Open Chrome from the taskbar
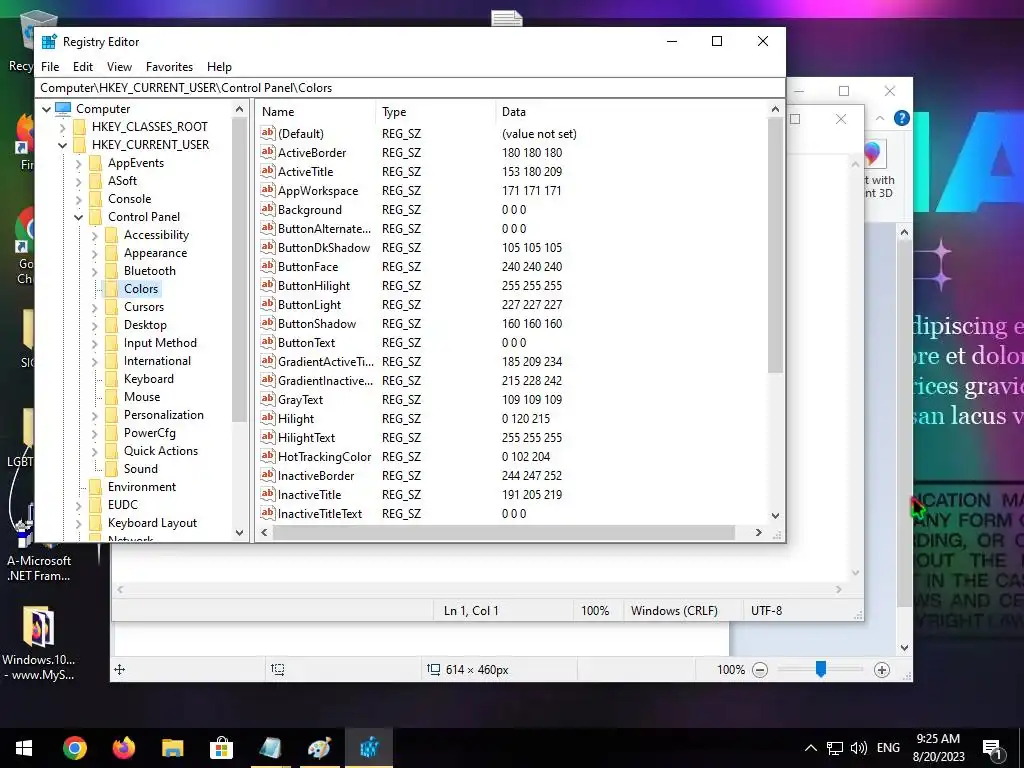This screenshot has width=1024, height=768. click(x=75, y=748)
